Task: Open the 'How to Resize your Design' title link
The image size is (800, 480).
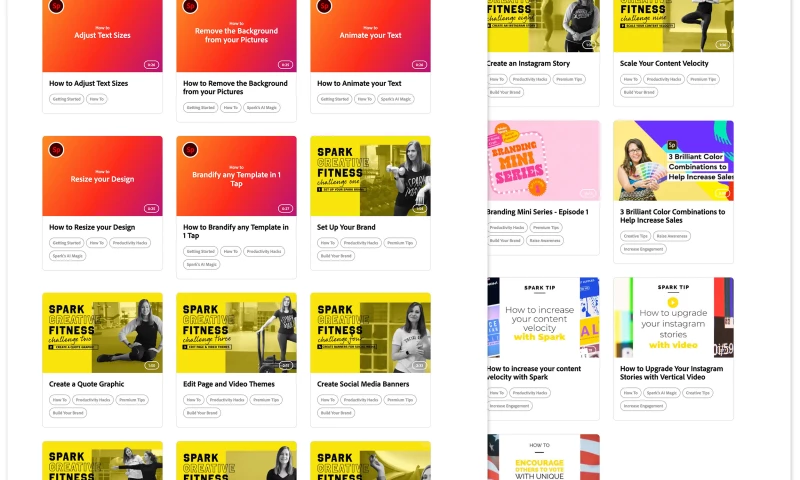Action: [92, 227]
